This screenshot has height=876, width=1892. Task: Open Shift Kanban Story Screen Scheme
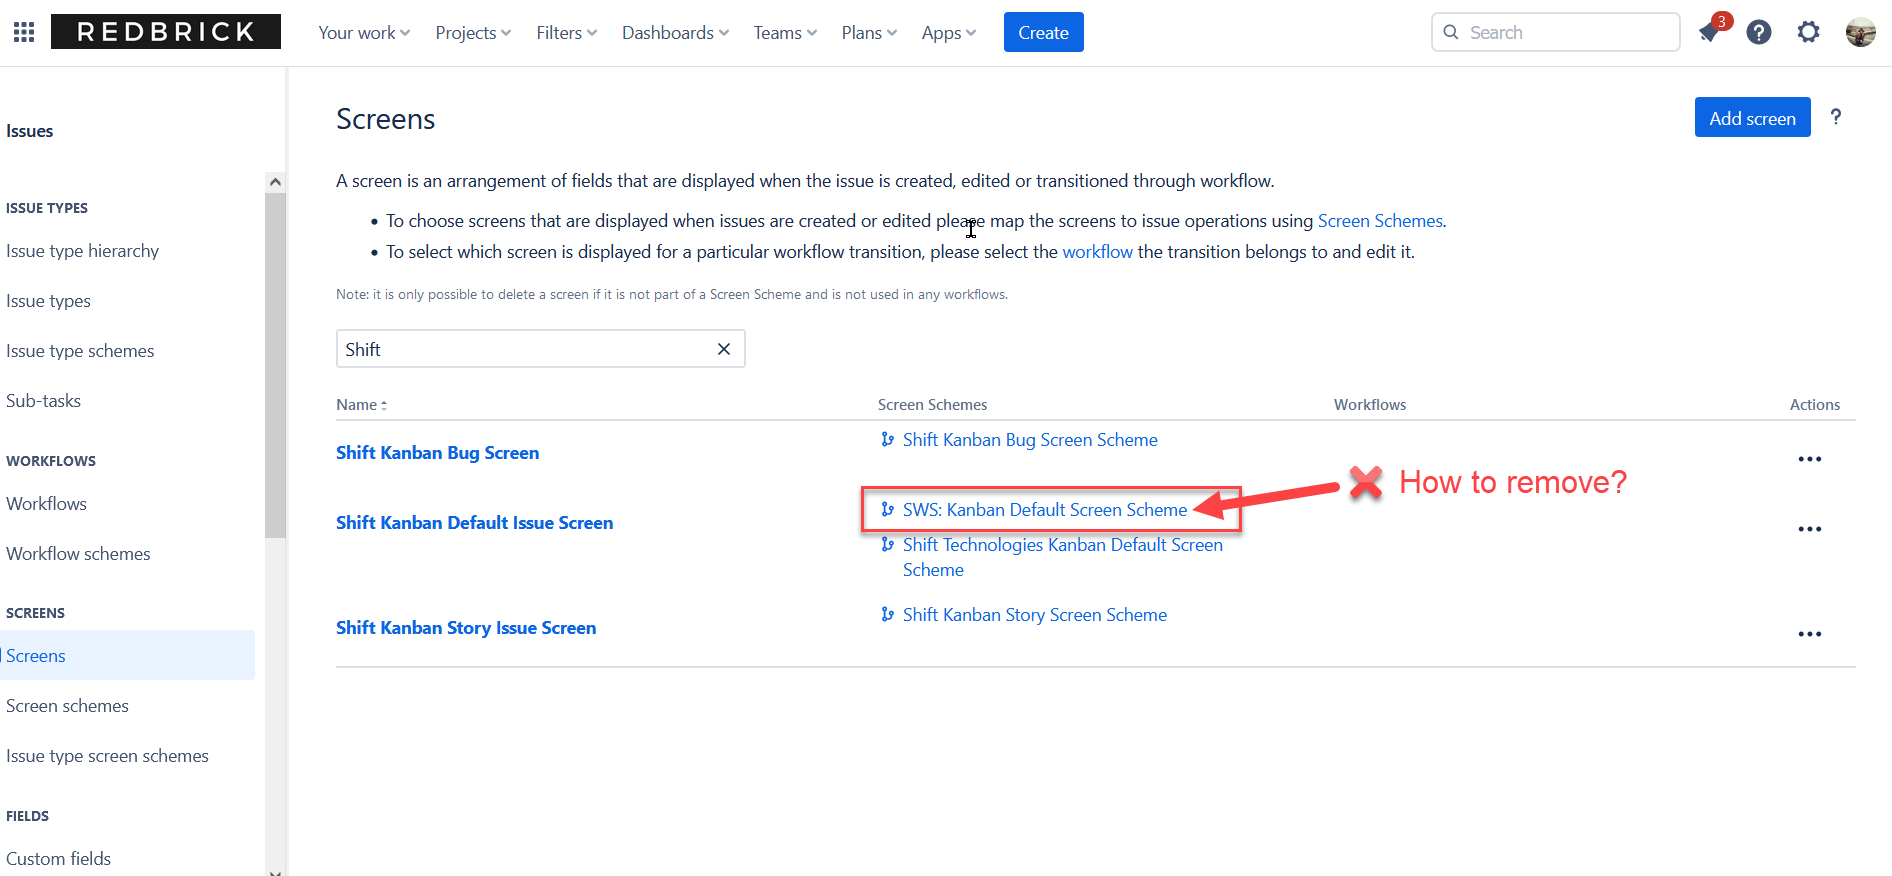pos(1035,615)
